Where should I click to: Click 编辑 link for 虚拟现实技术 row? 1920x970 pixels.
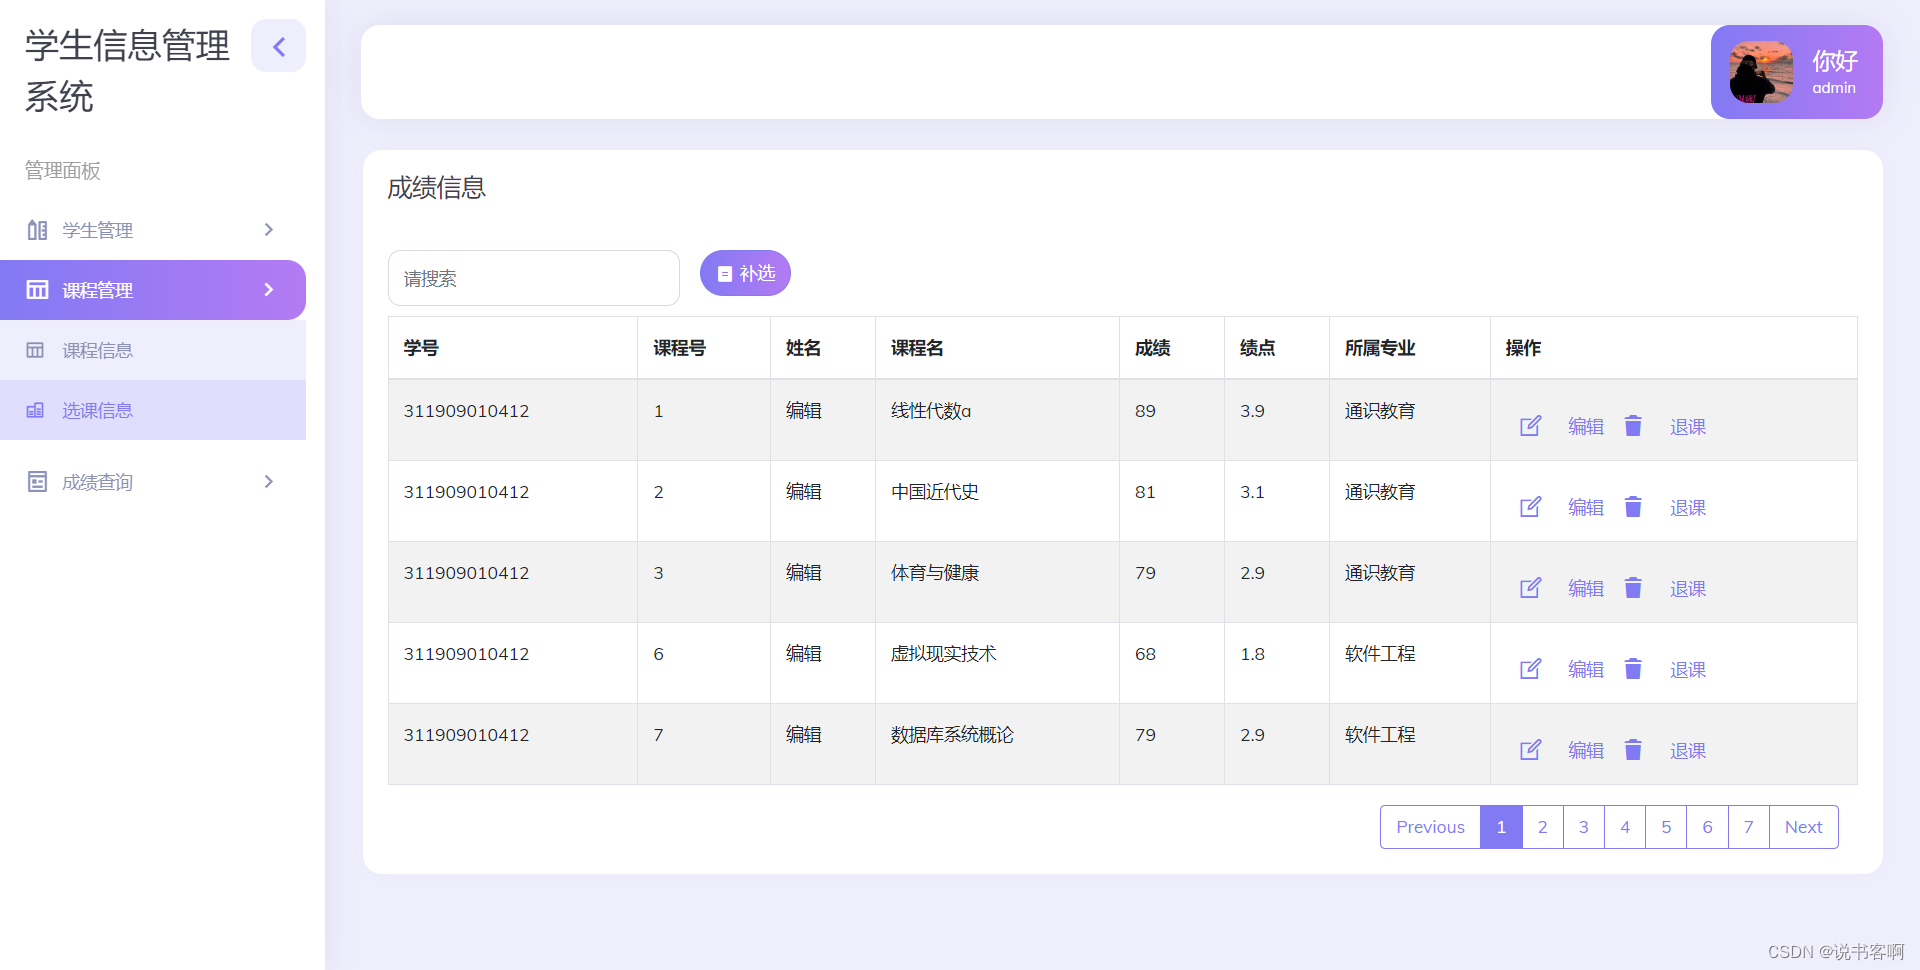pos(1585,670)
